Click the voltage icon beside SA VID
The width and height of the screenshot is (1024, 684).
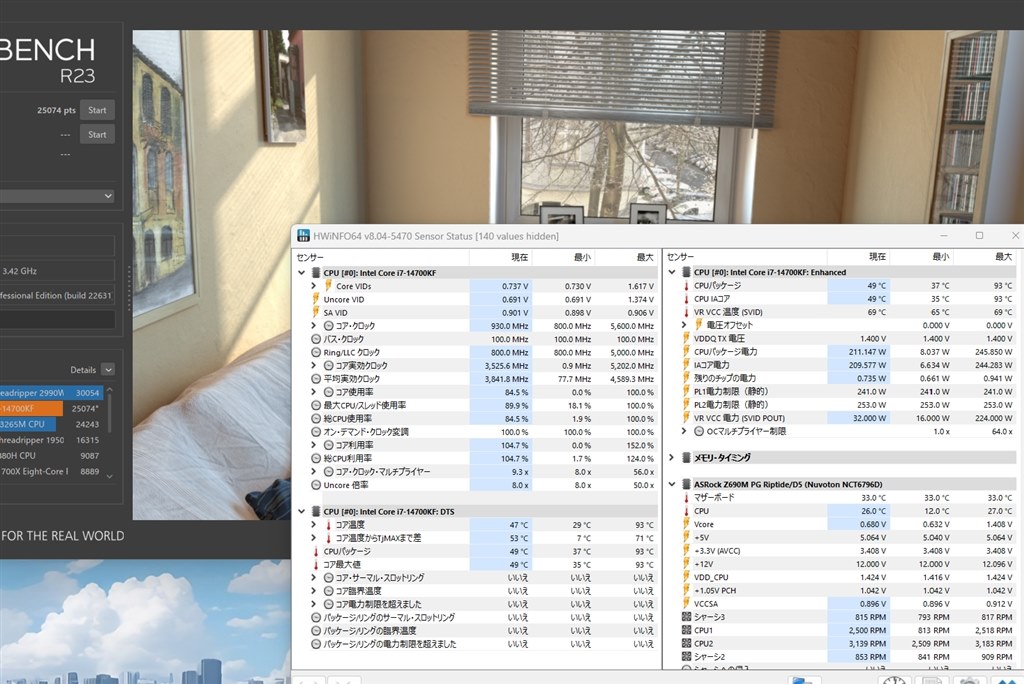pyautogui.click(x=316, y=312)
